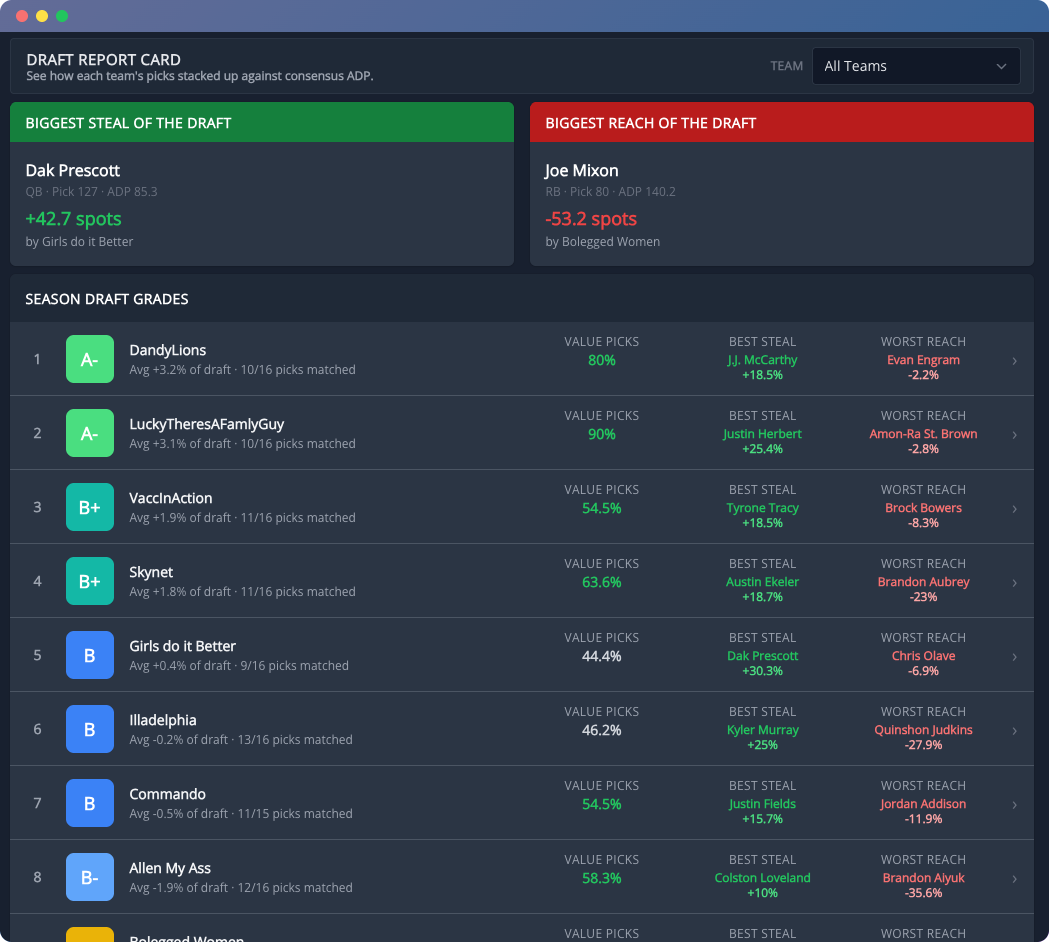
Task: Click Commando B grade badge
Action: [90, 803]
